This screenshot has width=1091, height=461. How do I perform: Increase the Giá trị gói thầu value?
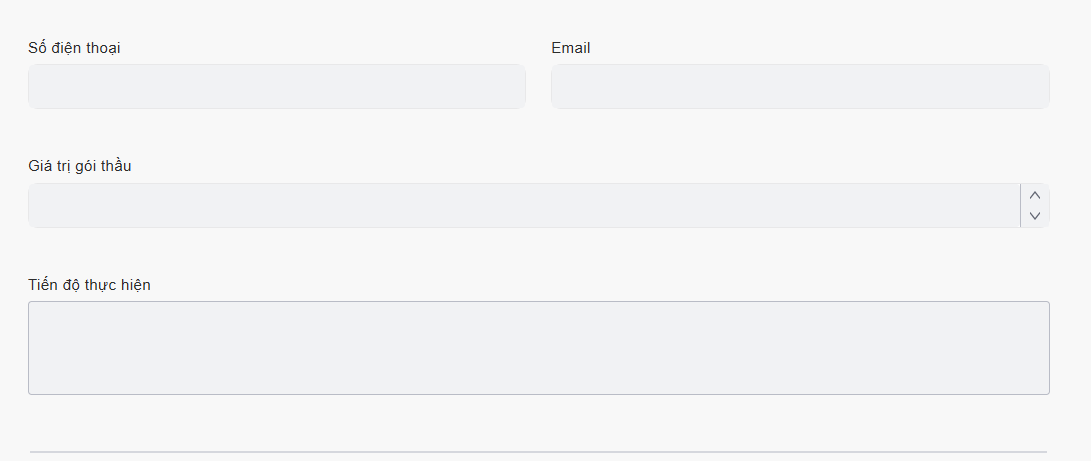(1035, 195)
